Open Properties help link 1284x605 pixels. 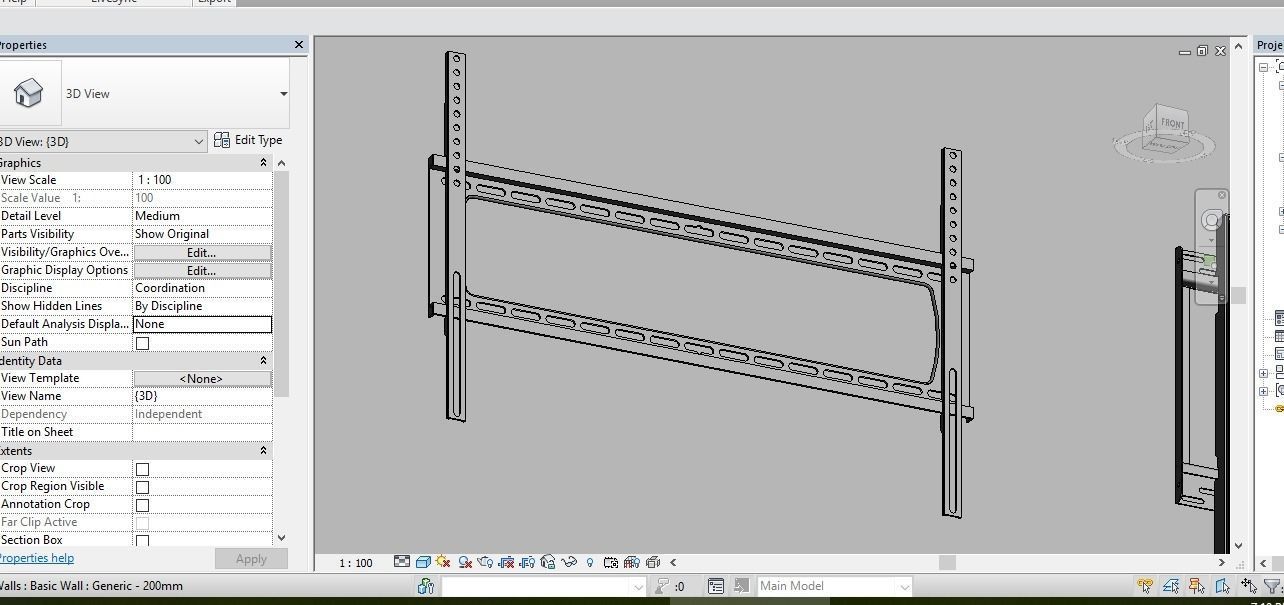tap(37, 558)
